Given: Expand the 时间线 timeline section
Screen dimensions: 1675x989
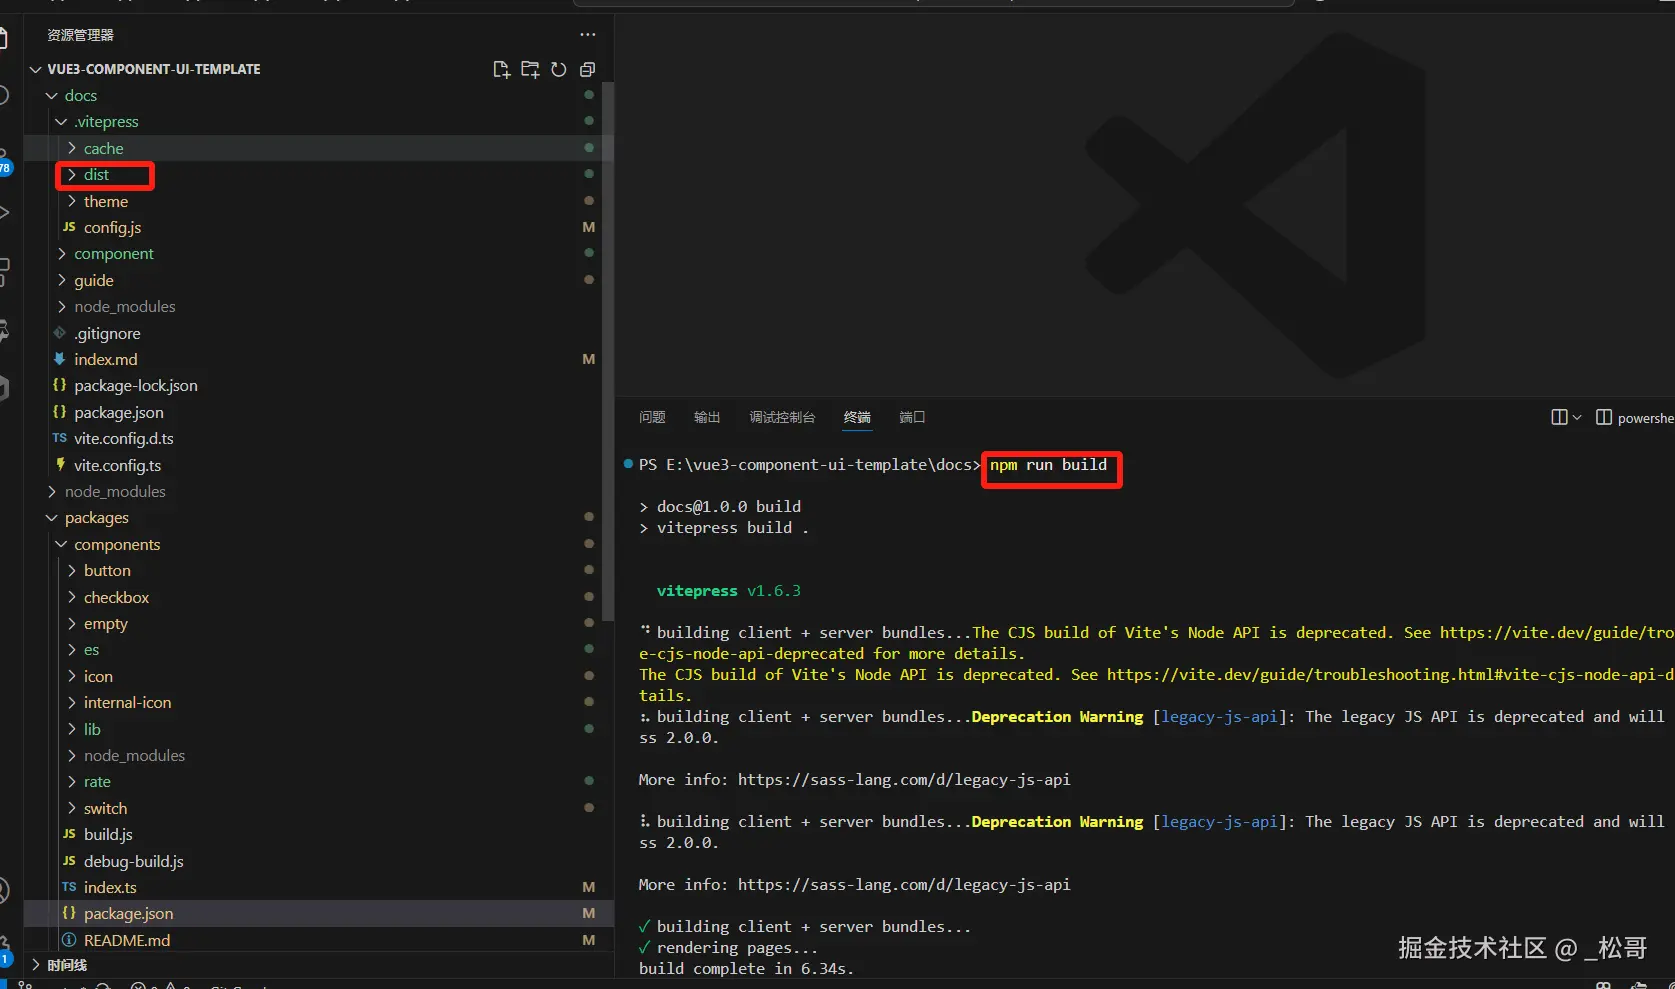Looking at the screenshot, I should click(36, 965).
